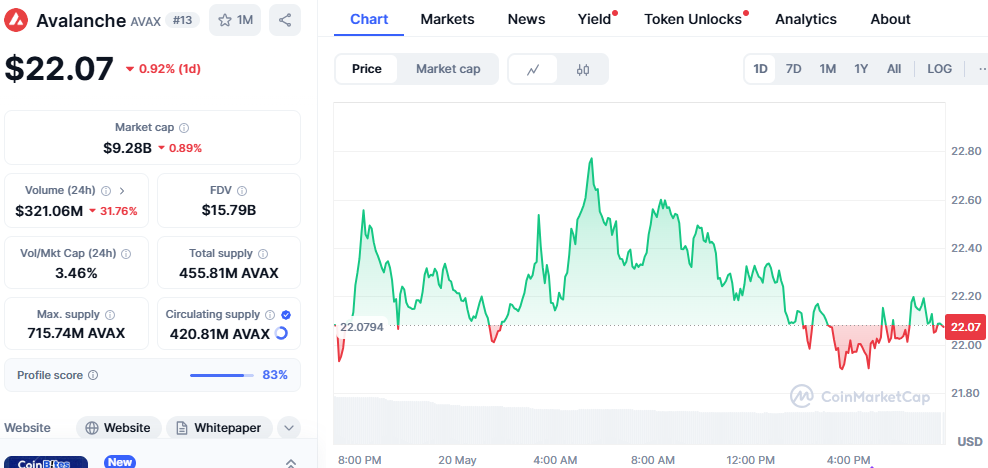Click Vol/Mkt Cap (24h) info icon
Viewport: 988px width, 468px height.
[x=126, y=254]
